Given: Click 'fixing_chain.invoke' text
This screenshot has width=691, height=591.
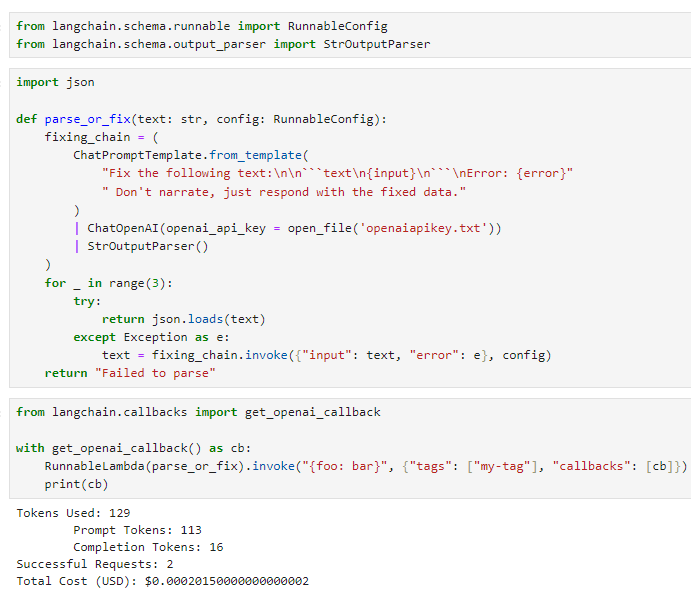Looking at the screenshot, I should [219, 355].
